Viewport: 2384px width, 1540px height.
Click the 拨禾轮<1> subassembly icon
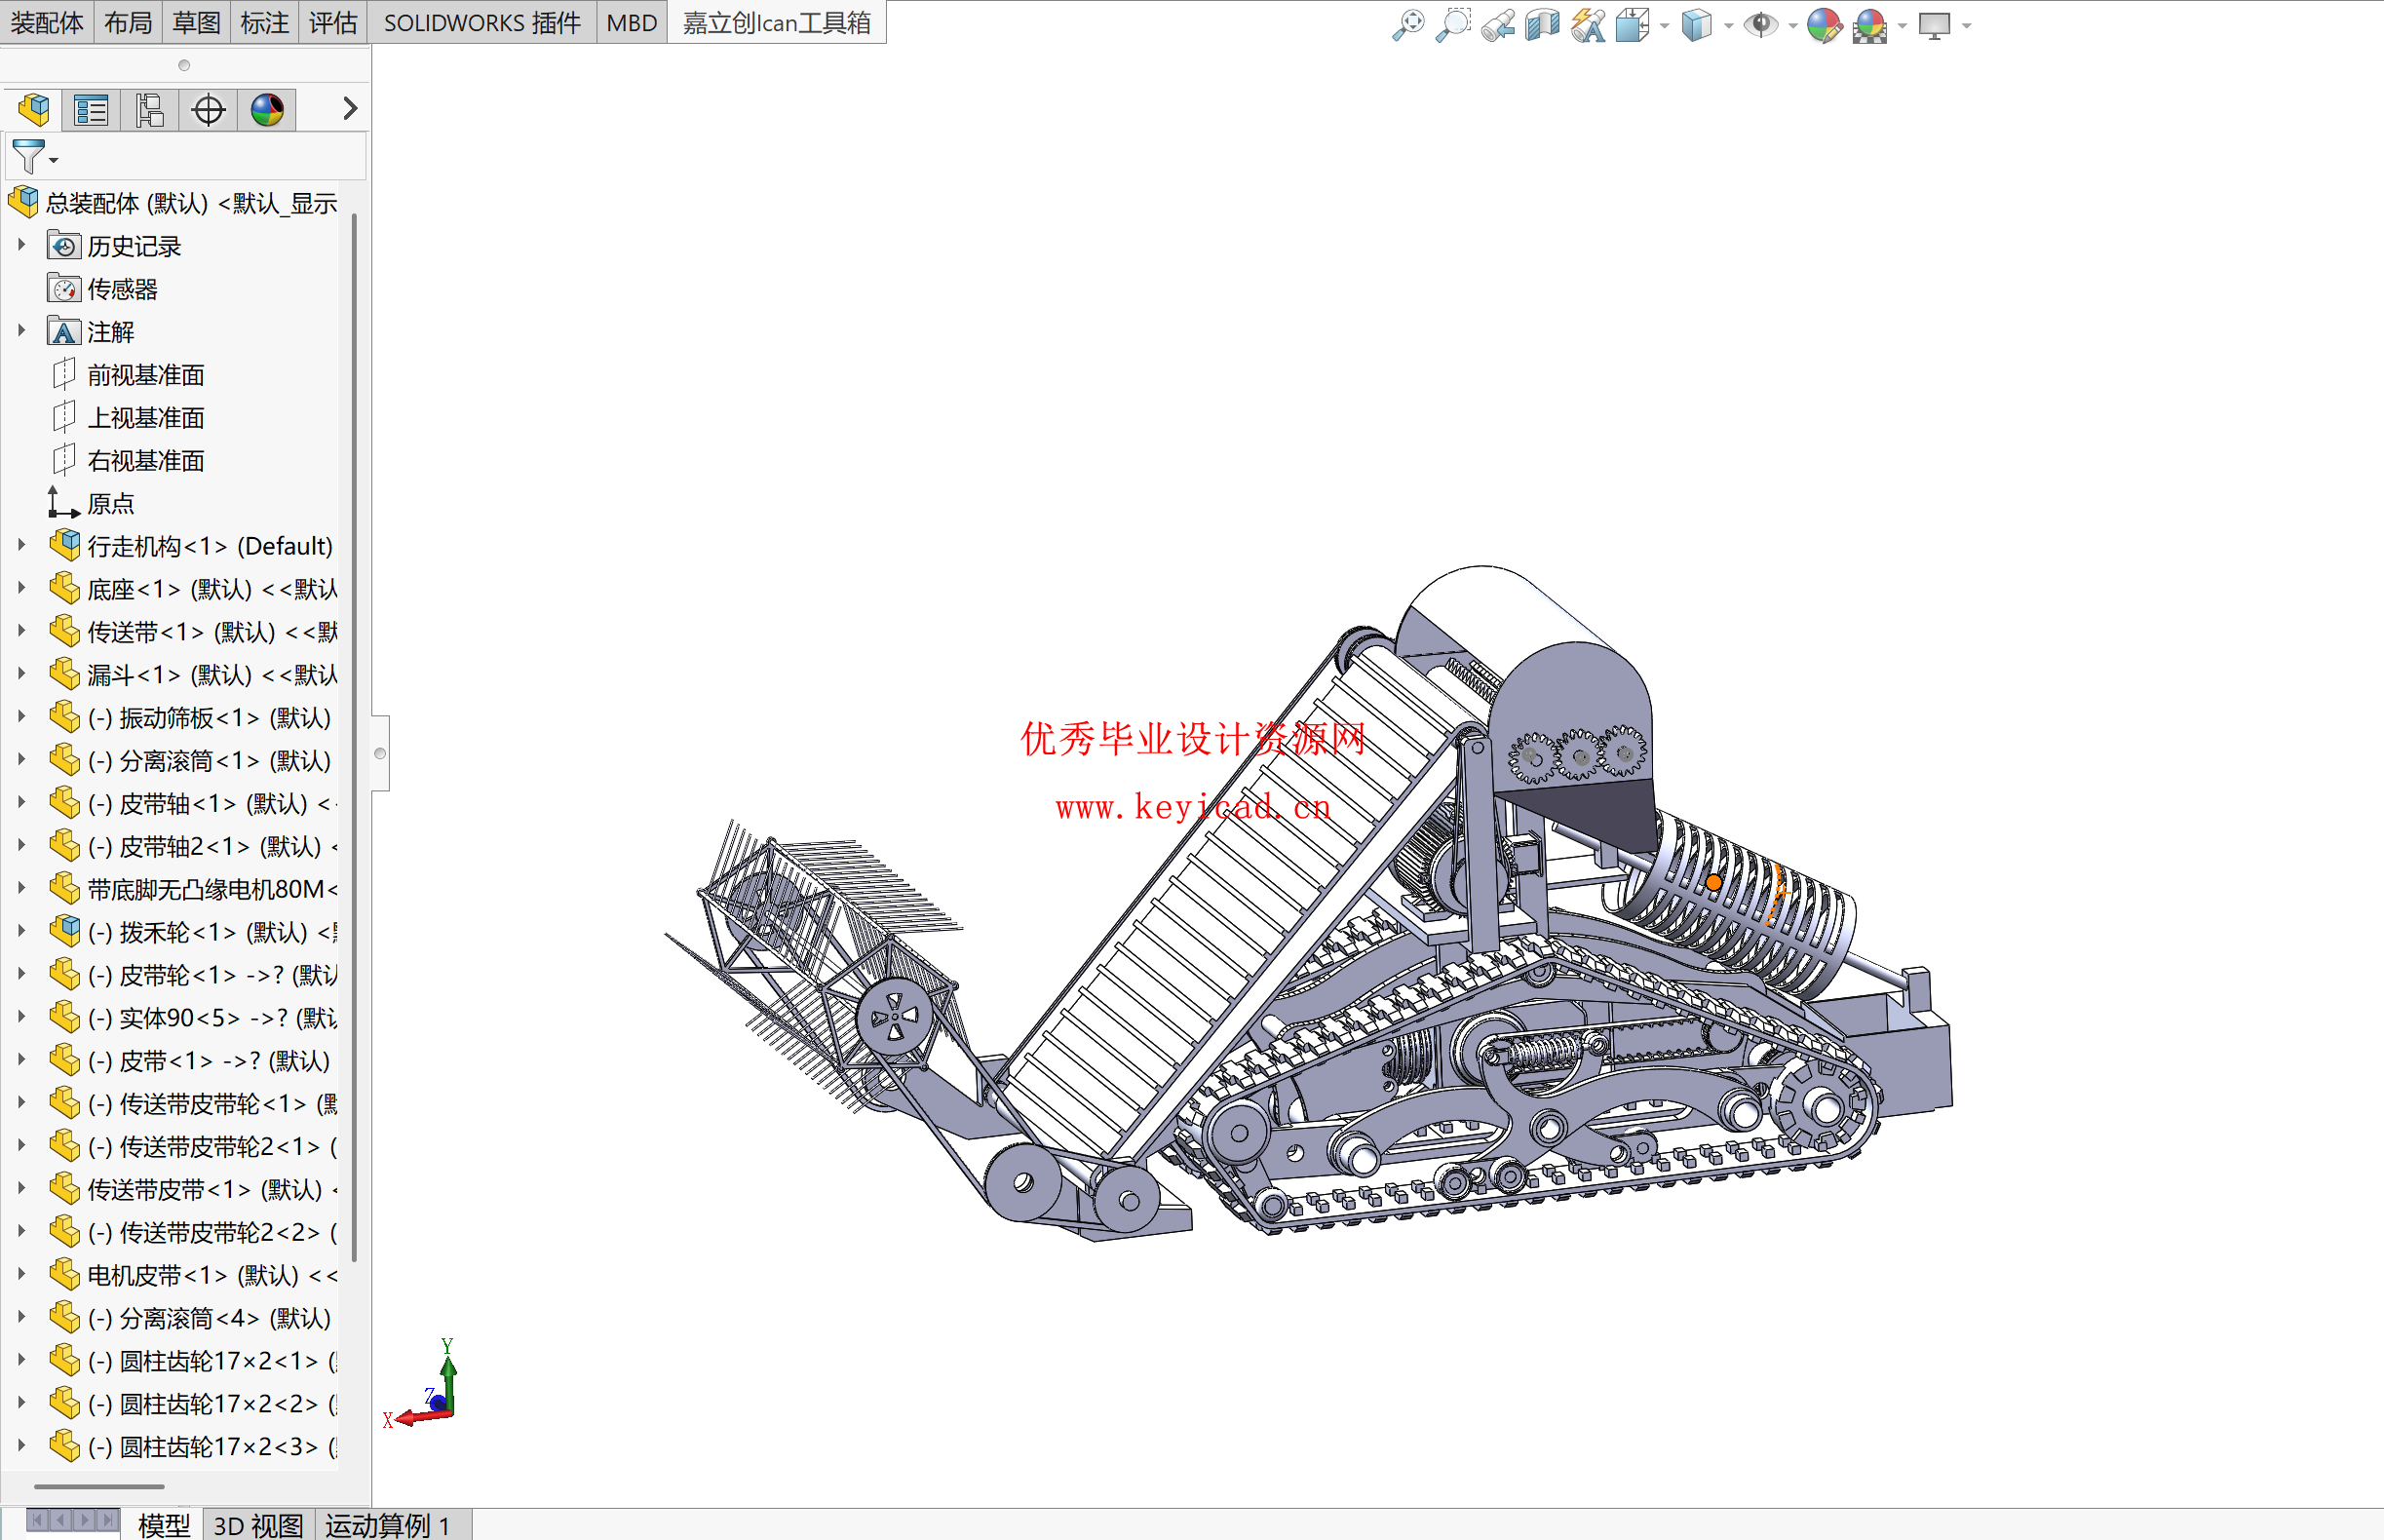(x=65, y=931)
